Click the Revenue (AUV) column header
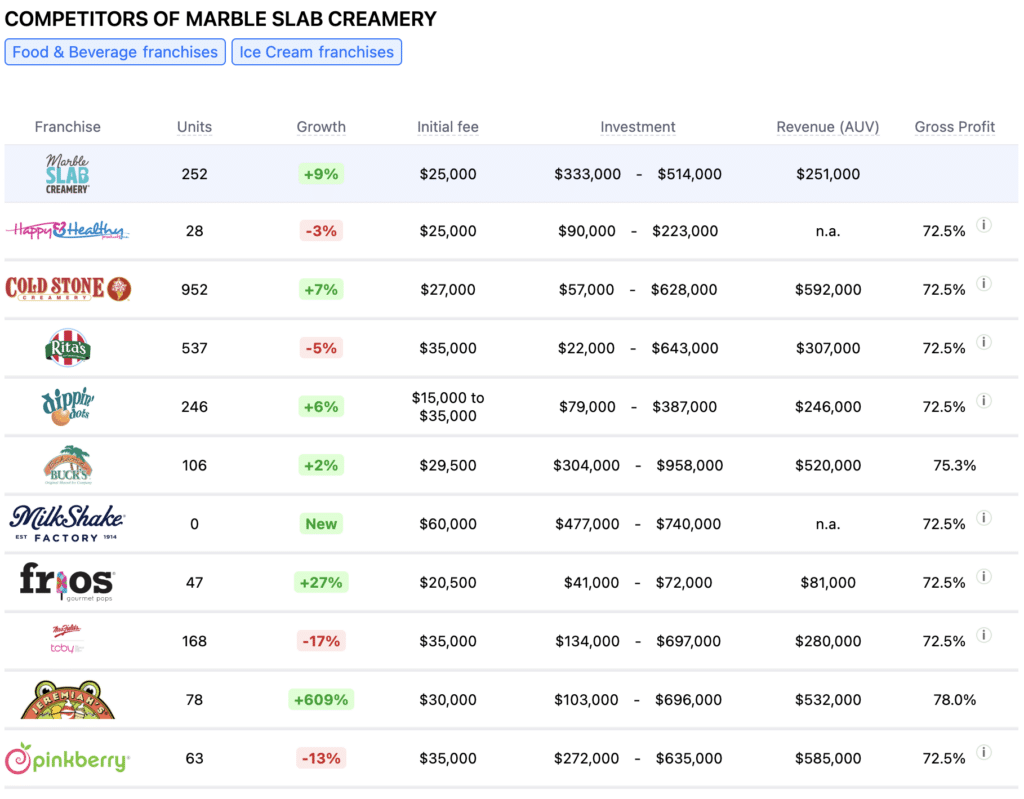 point(827,127)
